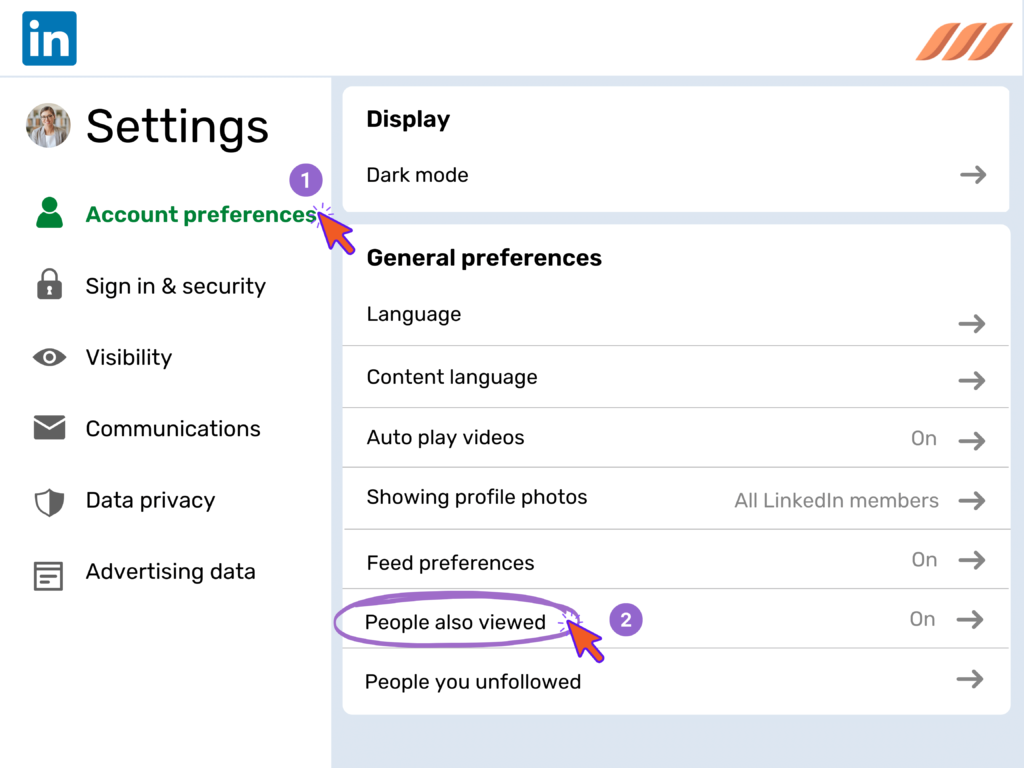Image resolution: width=1024 pixels, height=768 pixels.
Task: Select the Account preferences person icon
Action: 48,213
